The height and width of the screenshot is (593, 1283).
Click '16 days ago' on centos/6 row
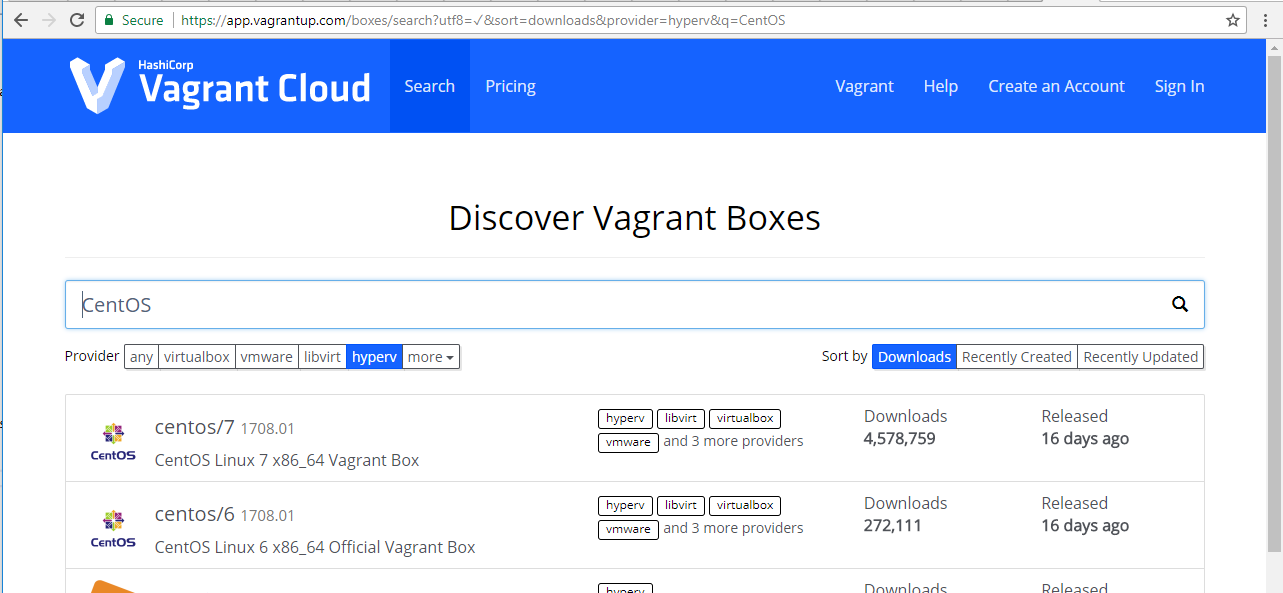point(1085,525)
